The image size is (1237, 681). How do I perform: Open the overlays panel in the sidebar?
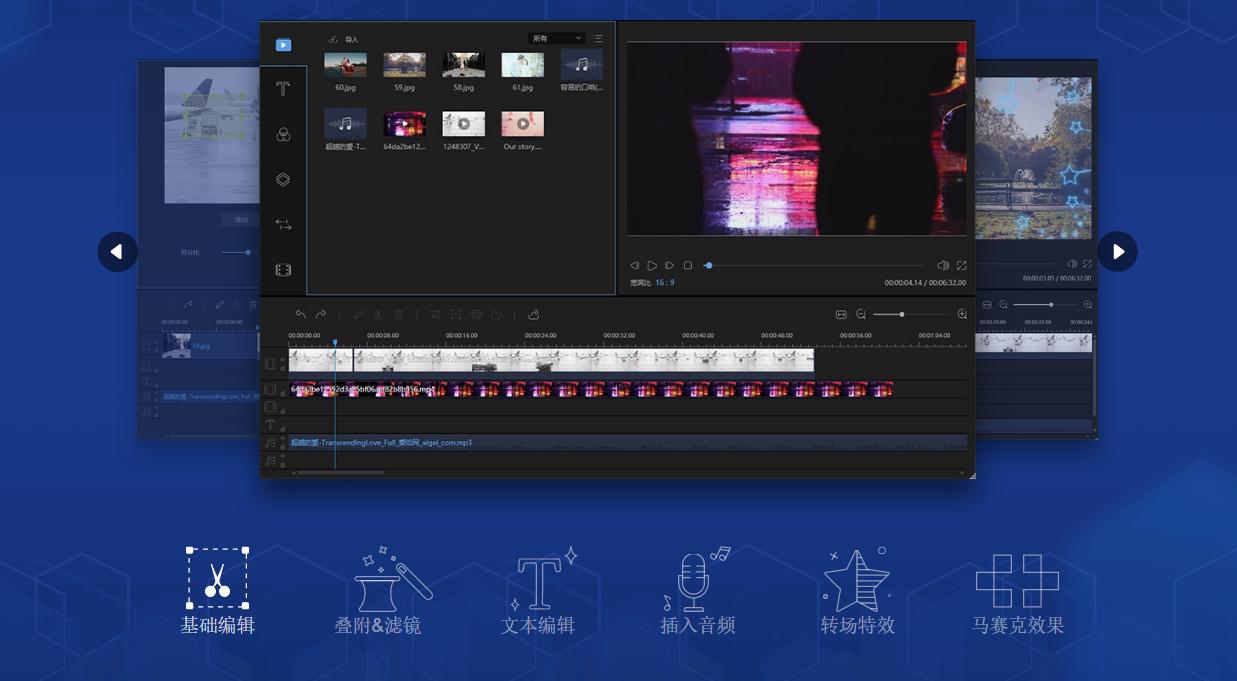[x=283, y=133]
